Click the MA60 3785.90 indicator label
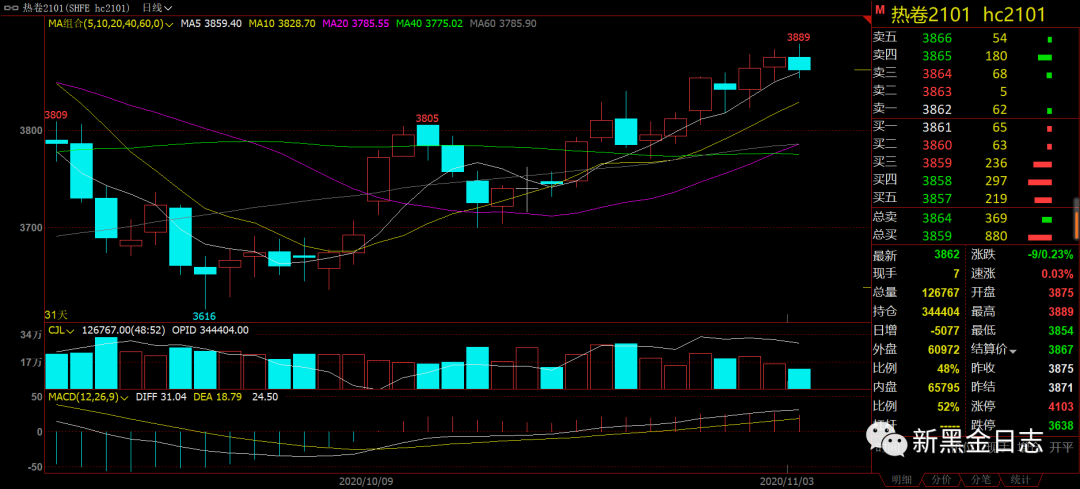The width and height of the screenshot is (1080, 489). (x=503, y=23)
